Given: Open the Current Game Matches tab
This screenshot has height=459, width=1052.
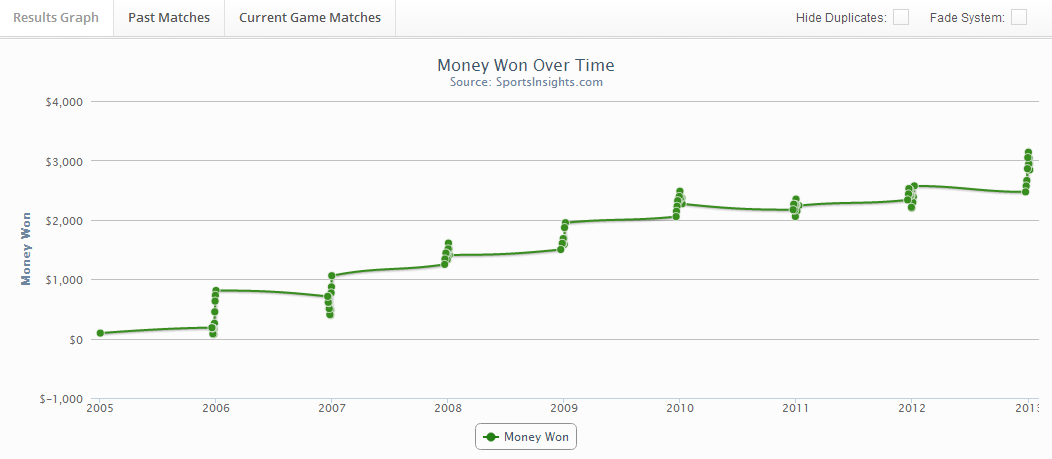Looking at the screenshot, I should point(310,18).
